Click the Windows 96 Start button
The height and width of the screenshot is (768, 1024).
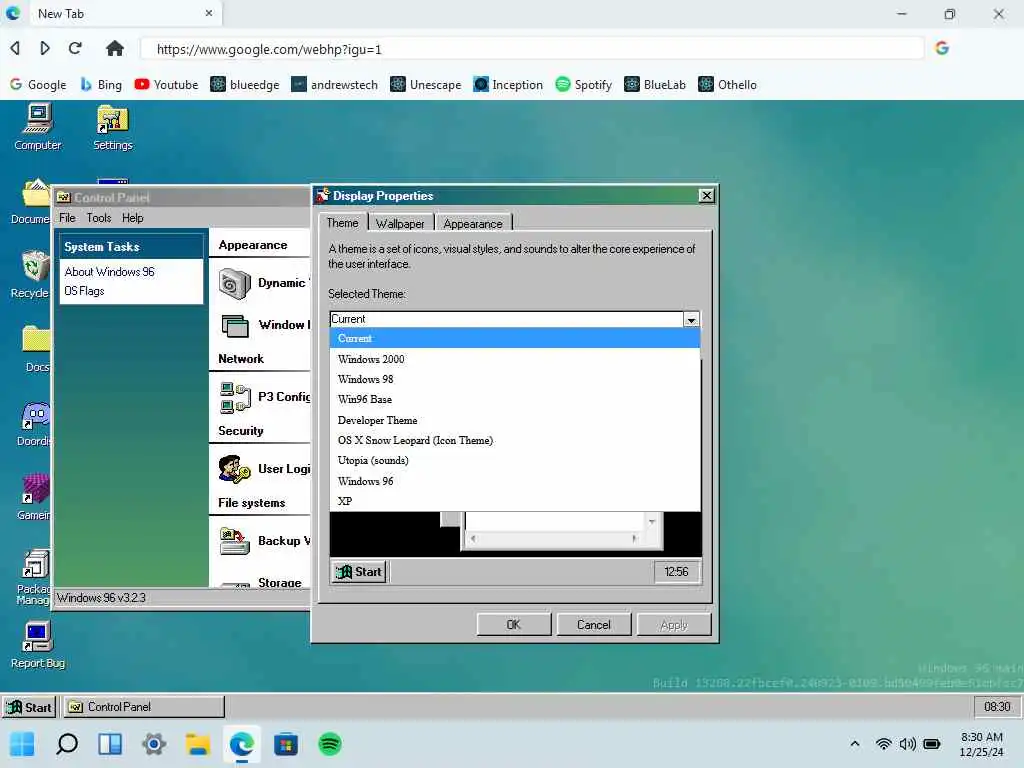[29, 707]
